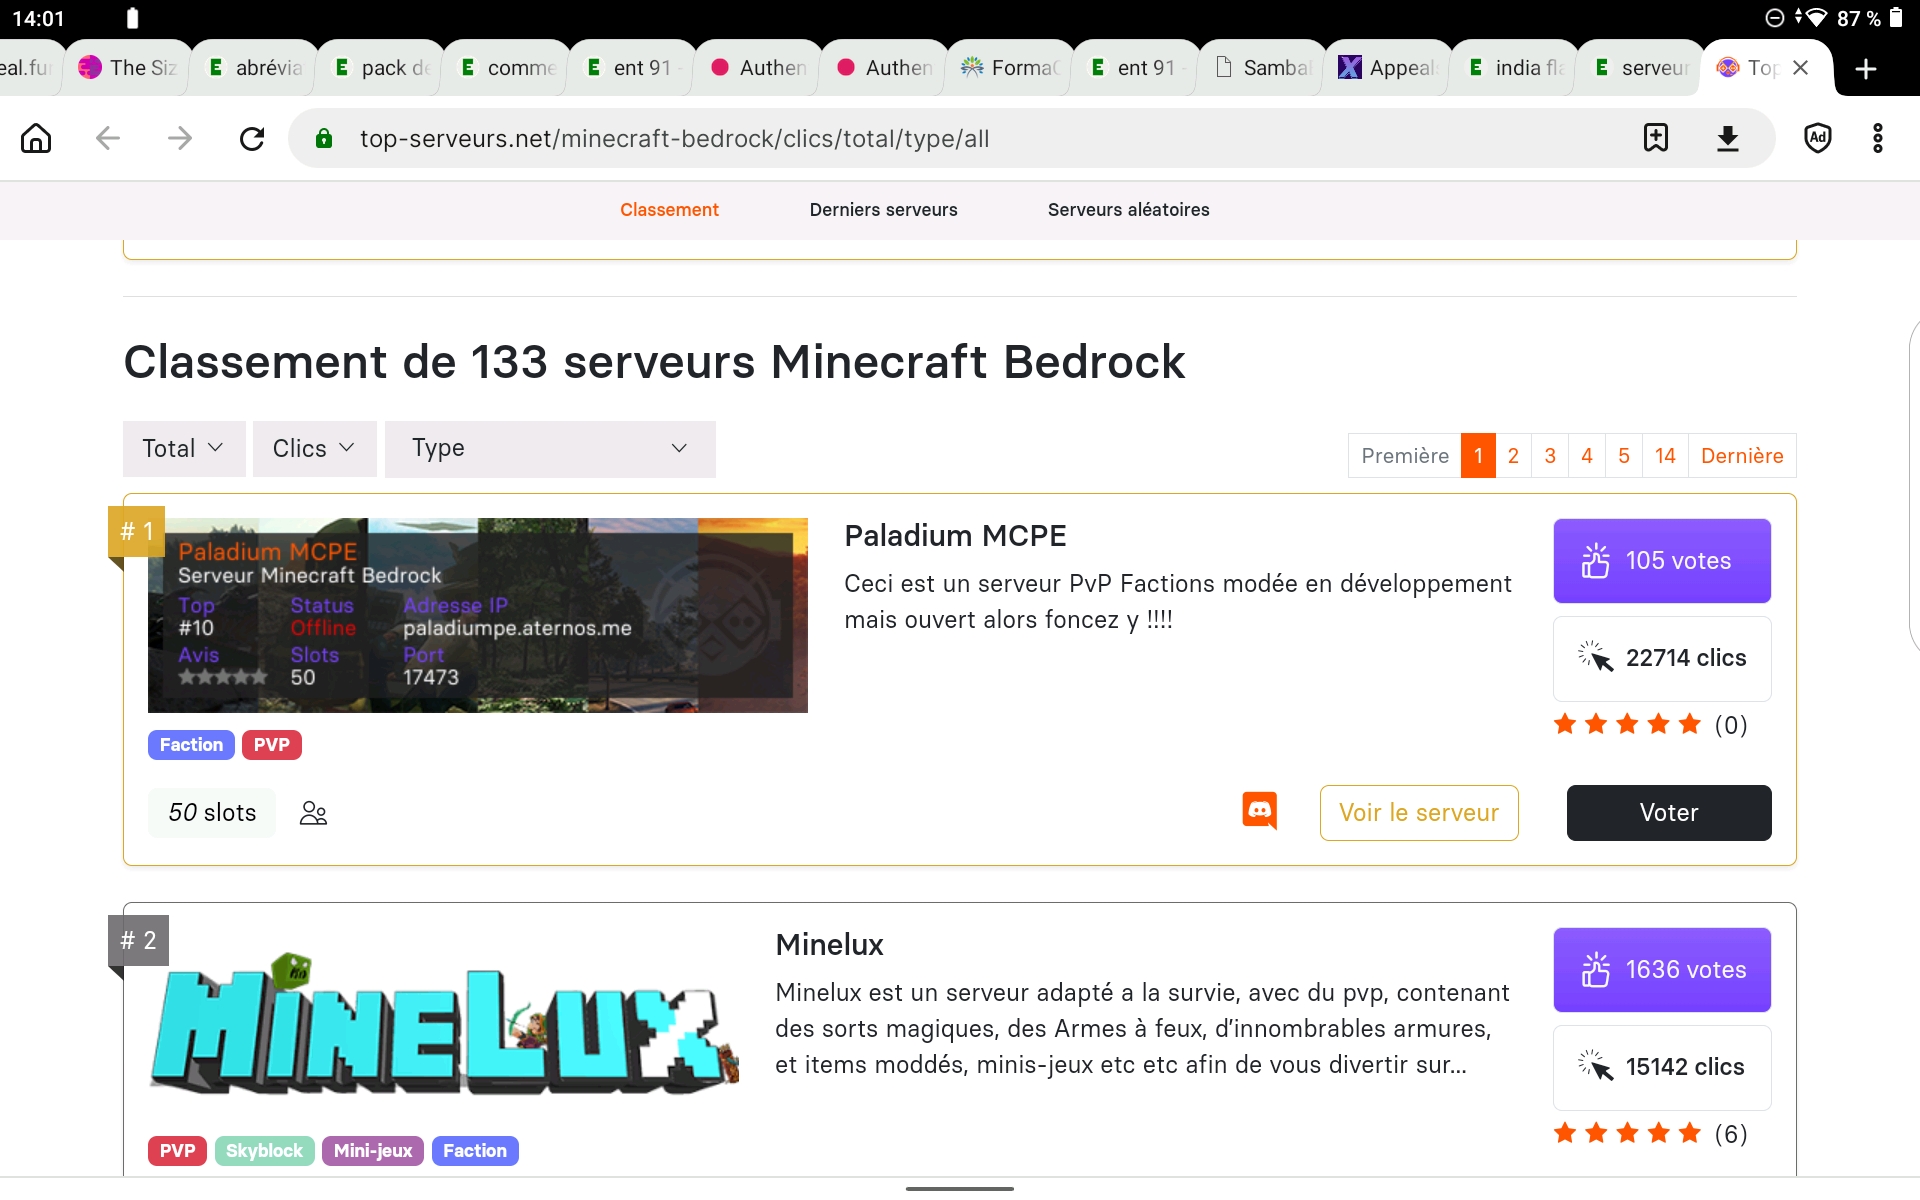The image size is (1920, 1200).
Task: Click the Minelux logo banner
Action: [x=444, y=1023]
